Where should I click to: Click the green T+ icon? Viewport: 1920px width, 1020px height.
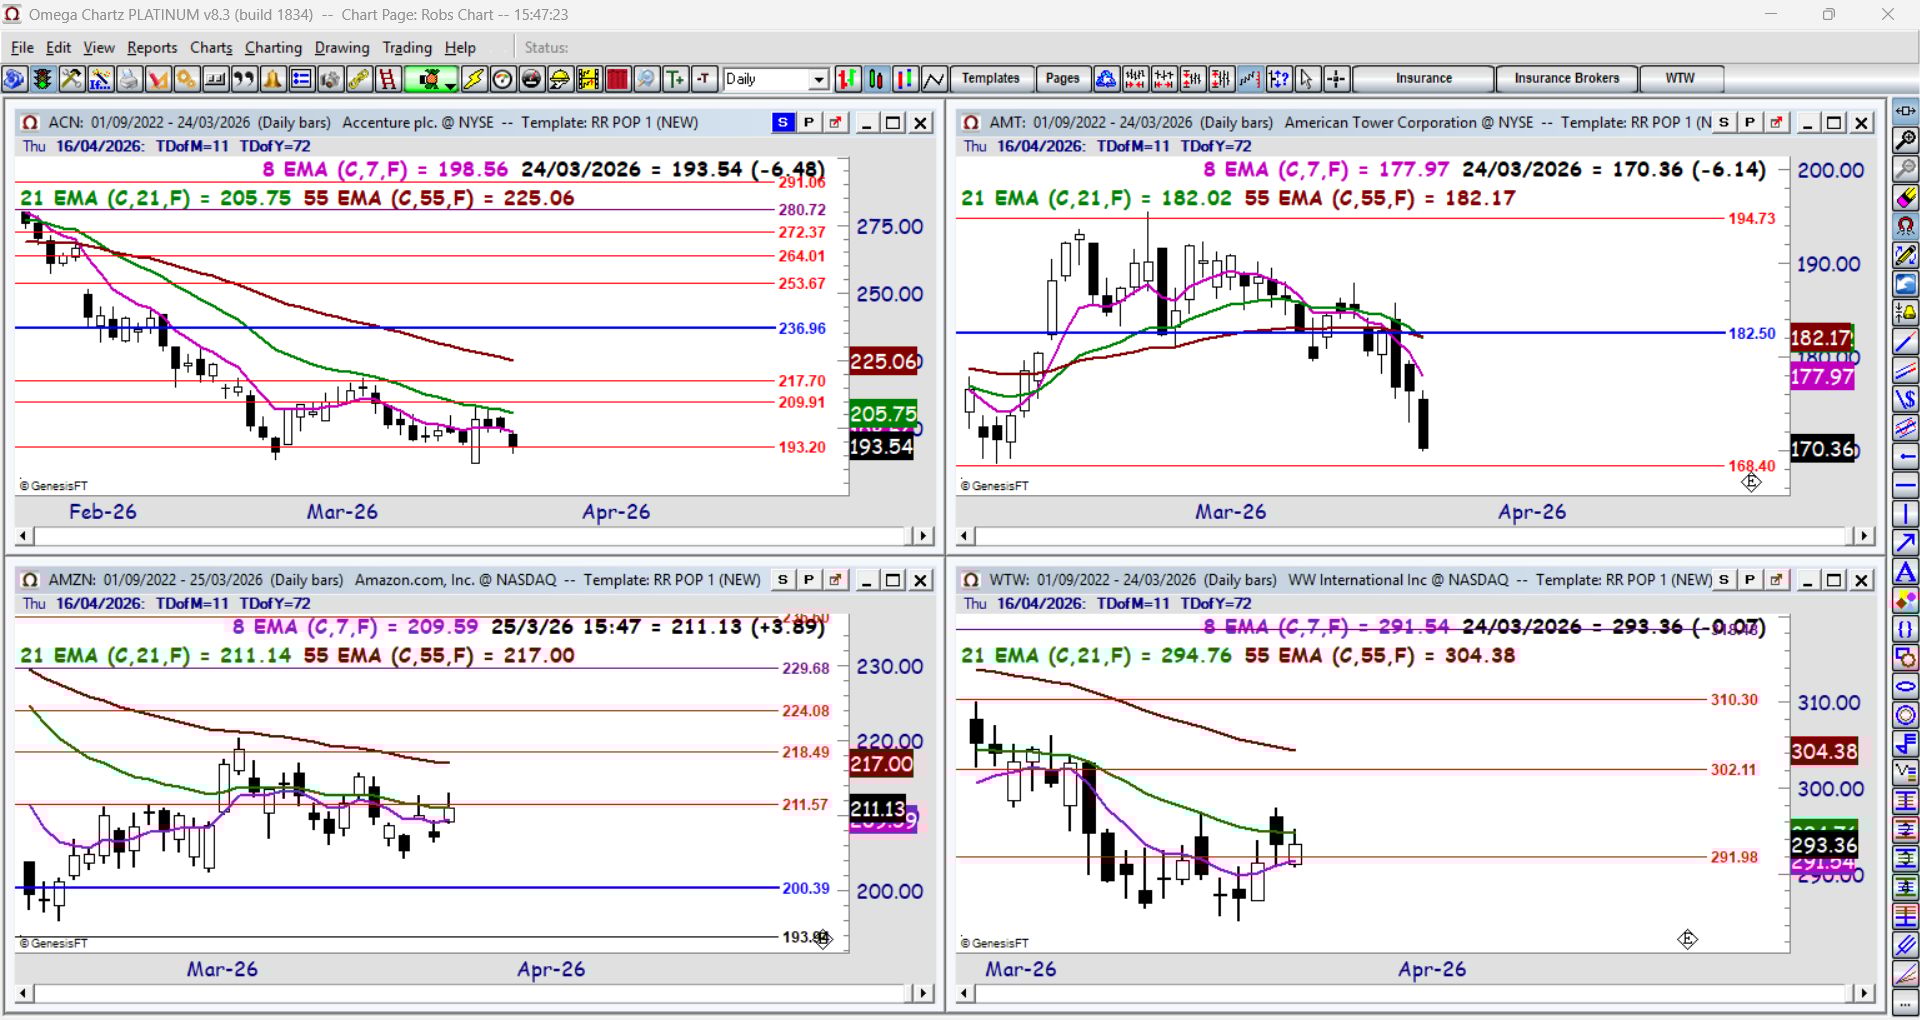click(676, 79)
